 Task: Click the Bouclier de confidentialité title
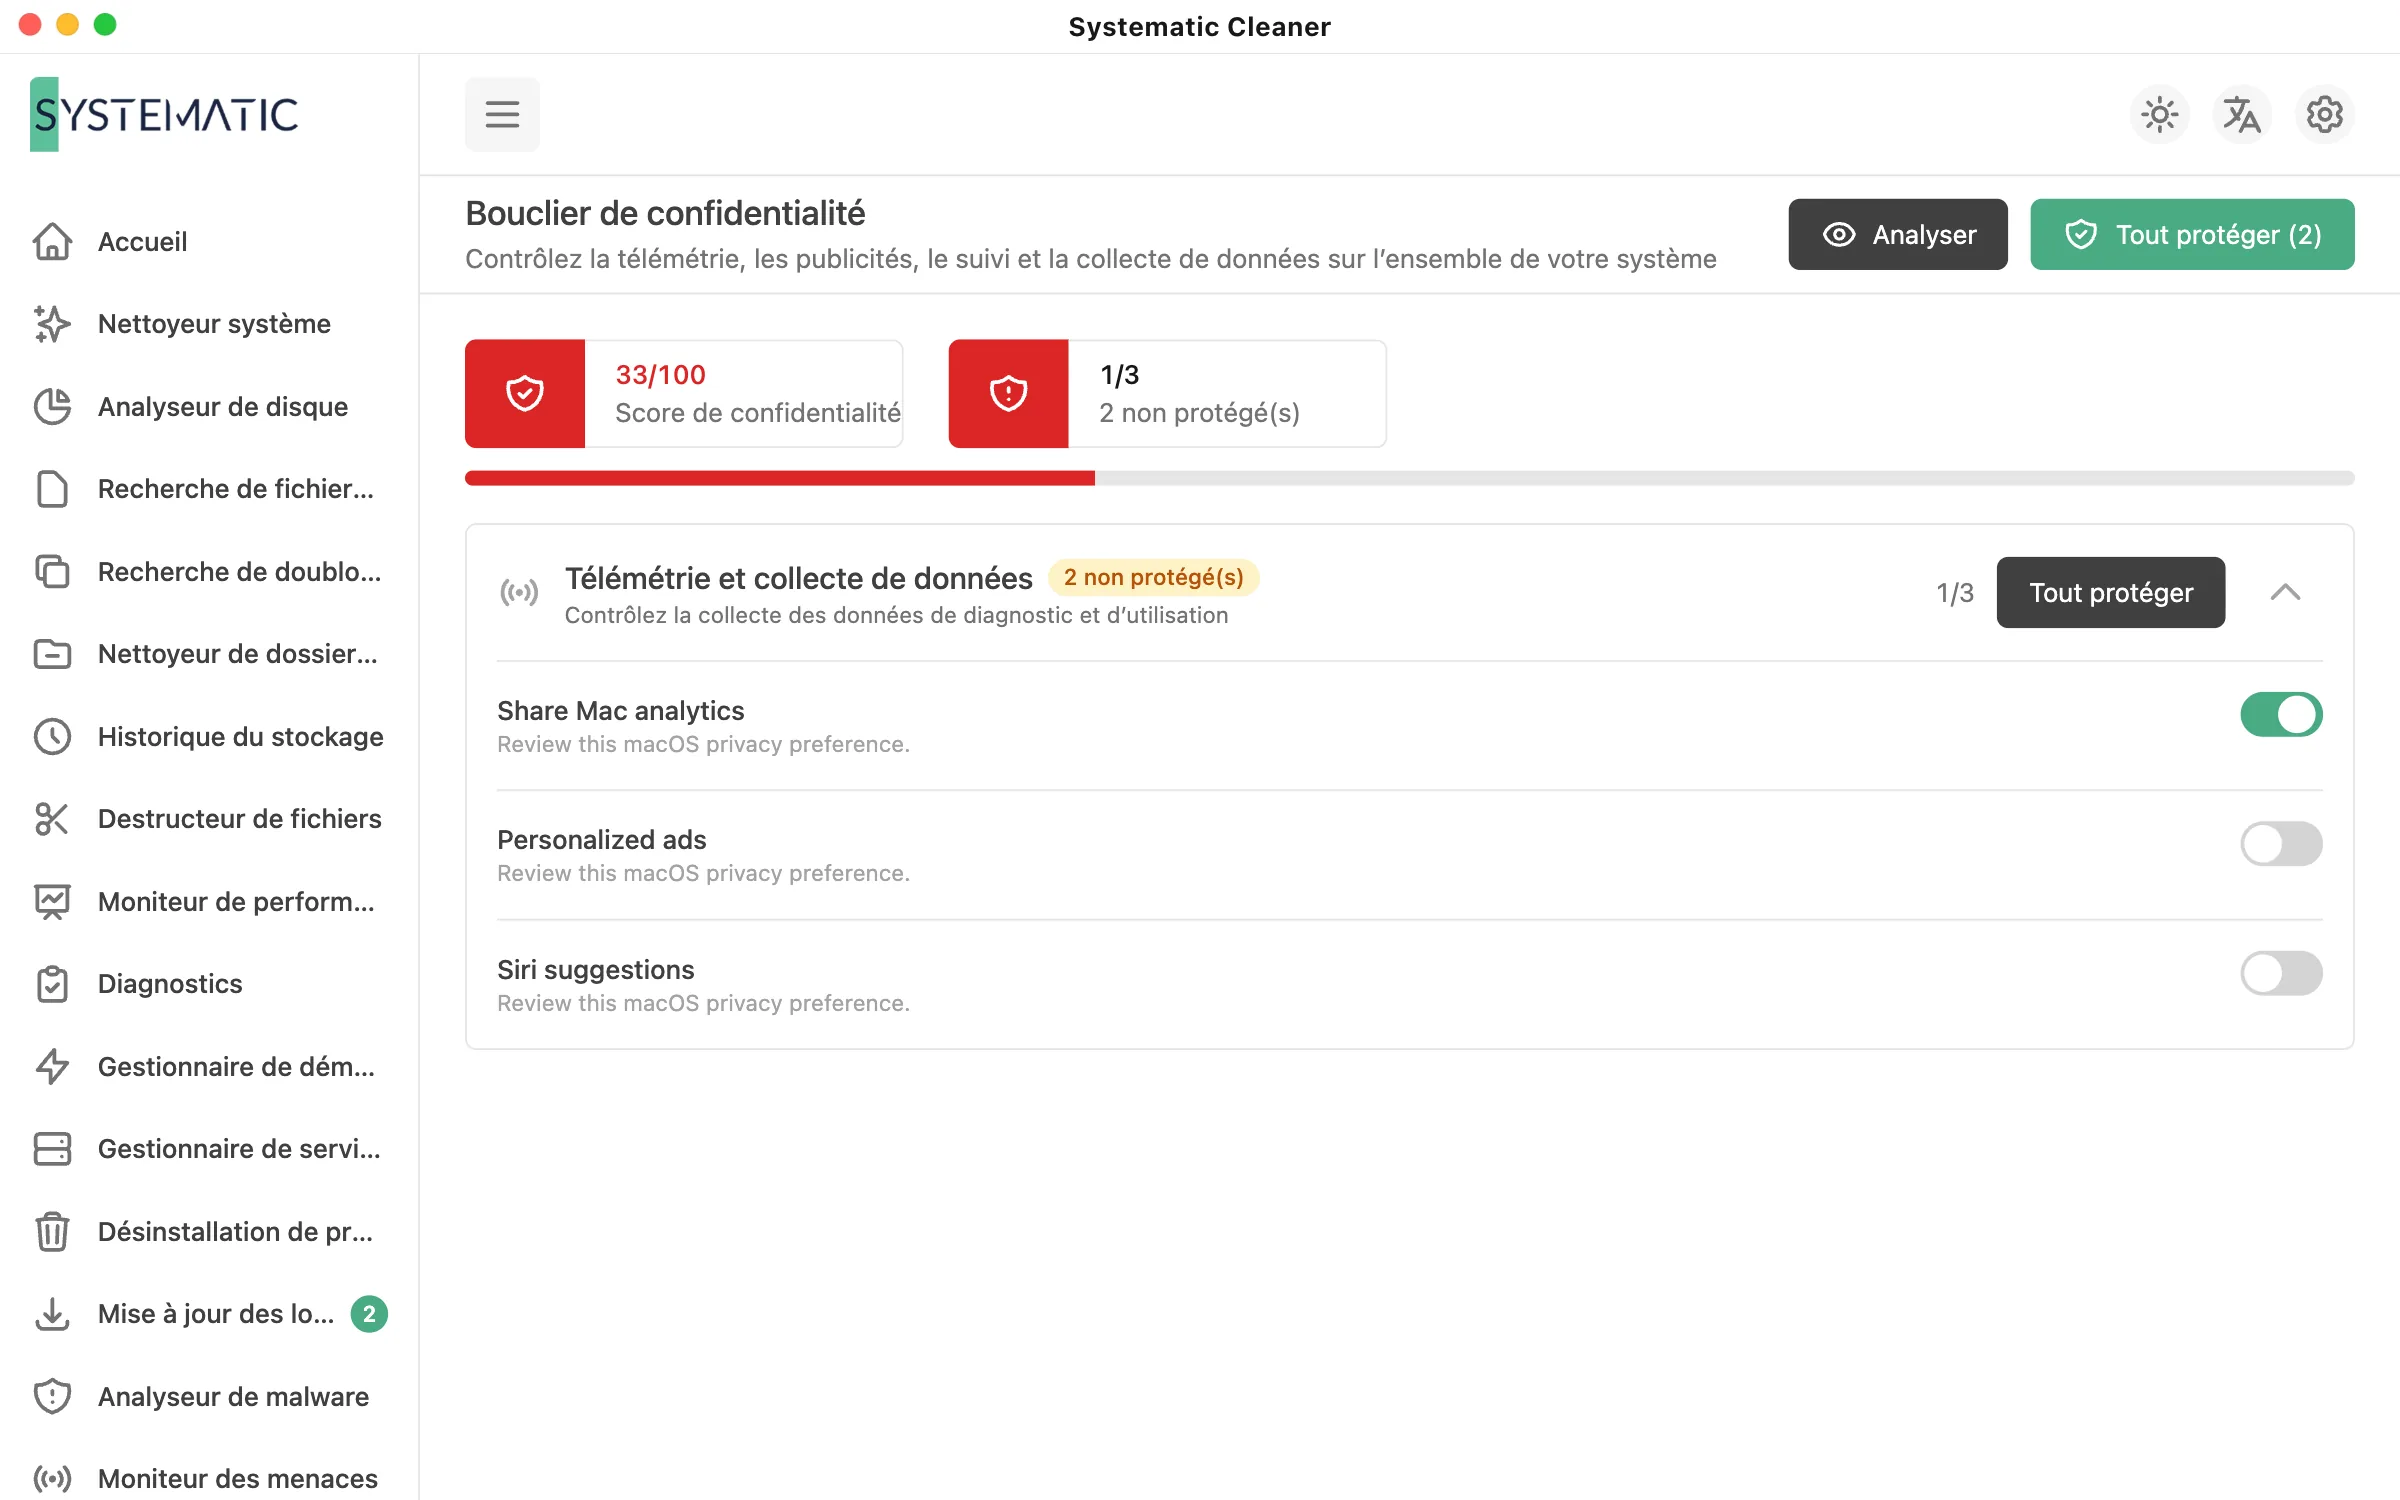click(x=665, y=213)
